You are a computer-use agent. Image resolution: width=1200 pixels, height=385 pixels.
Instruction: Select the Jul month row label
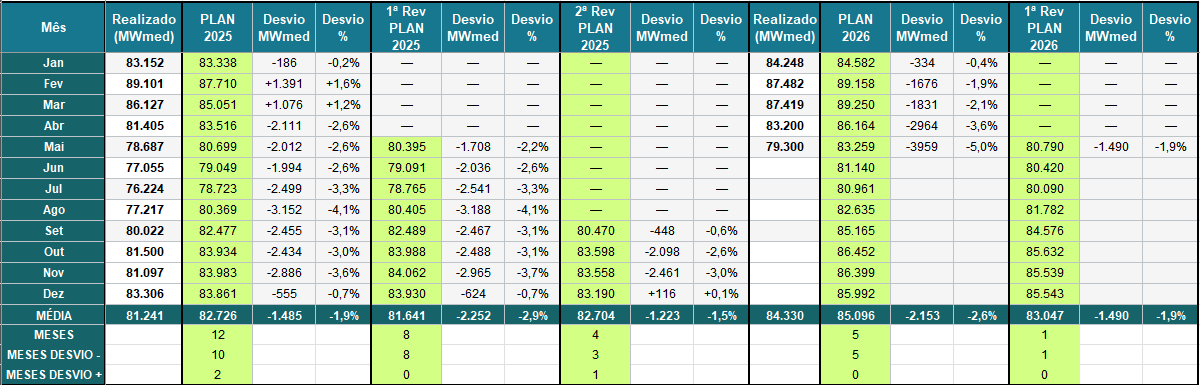click(54, 188)
